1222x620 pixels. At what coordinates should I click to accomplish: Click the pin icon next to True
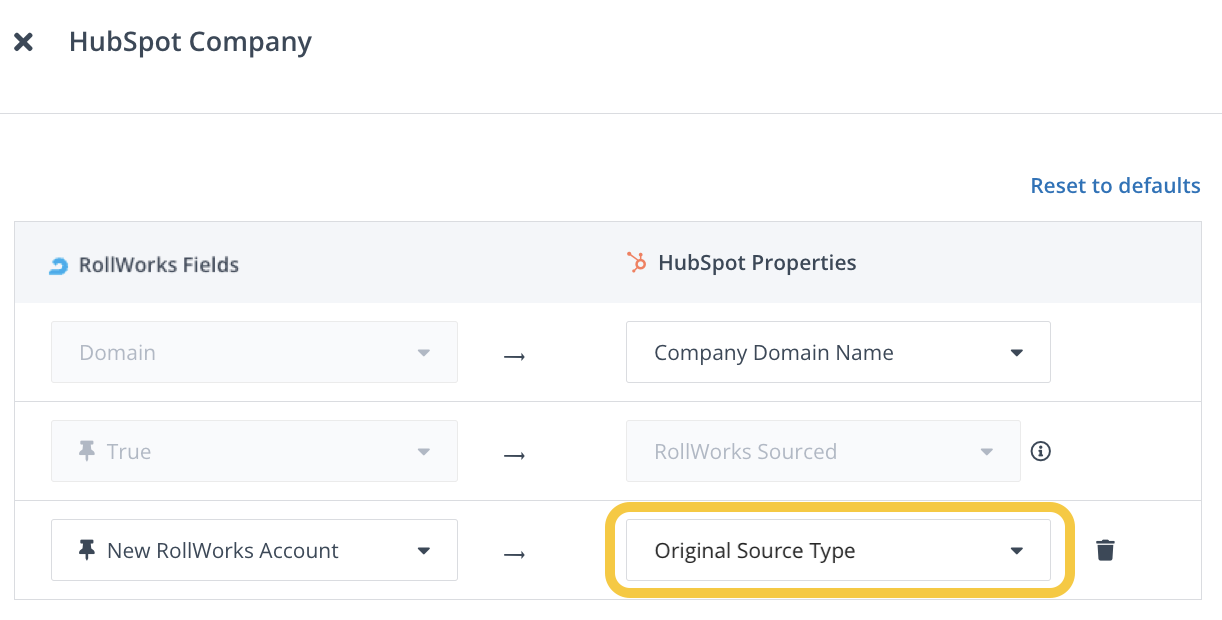tap(87, 451)
